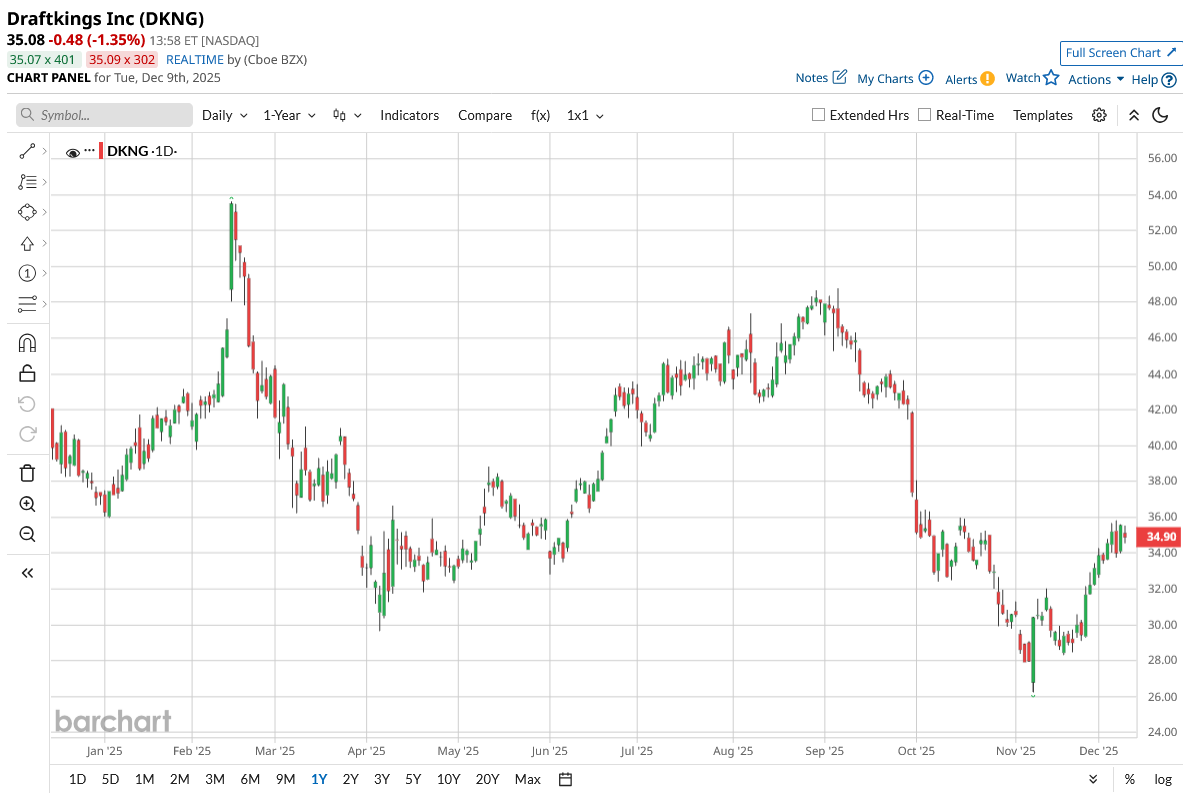Select the shapes drawing tool
Image resolution: width=1183 pixels, height=793 pixels.
[27, 212]
